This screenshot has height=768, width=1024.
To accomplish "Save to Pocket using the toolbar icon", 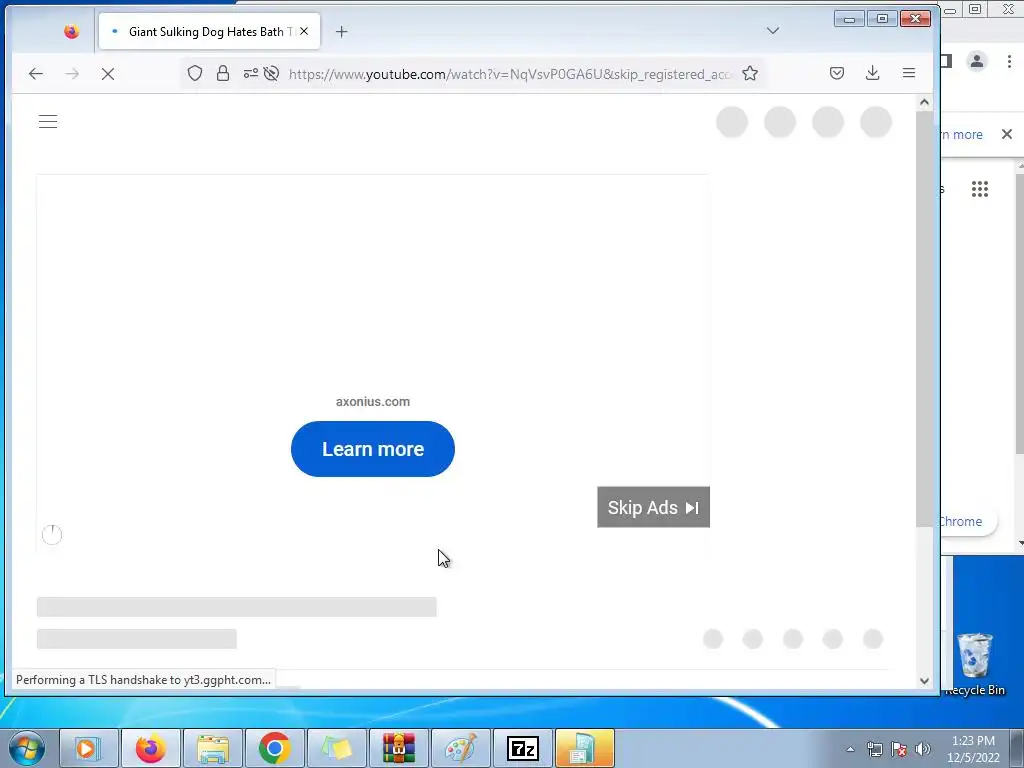I will click(x=837, y=73).
